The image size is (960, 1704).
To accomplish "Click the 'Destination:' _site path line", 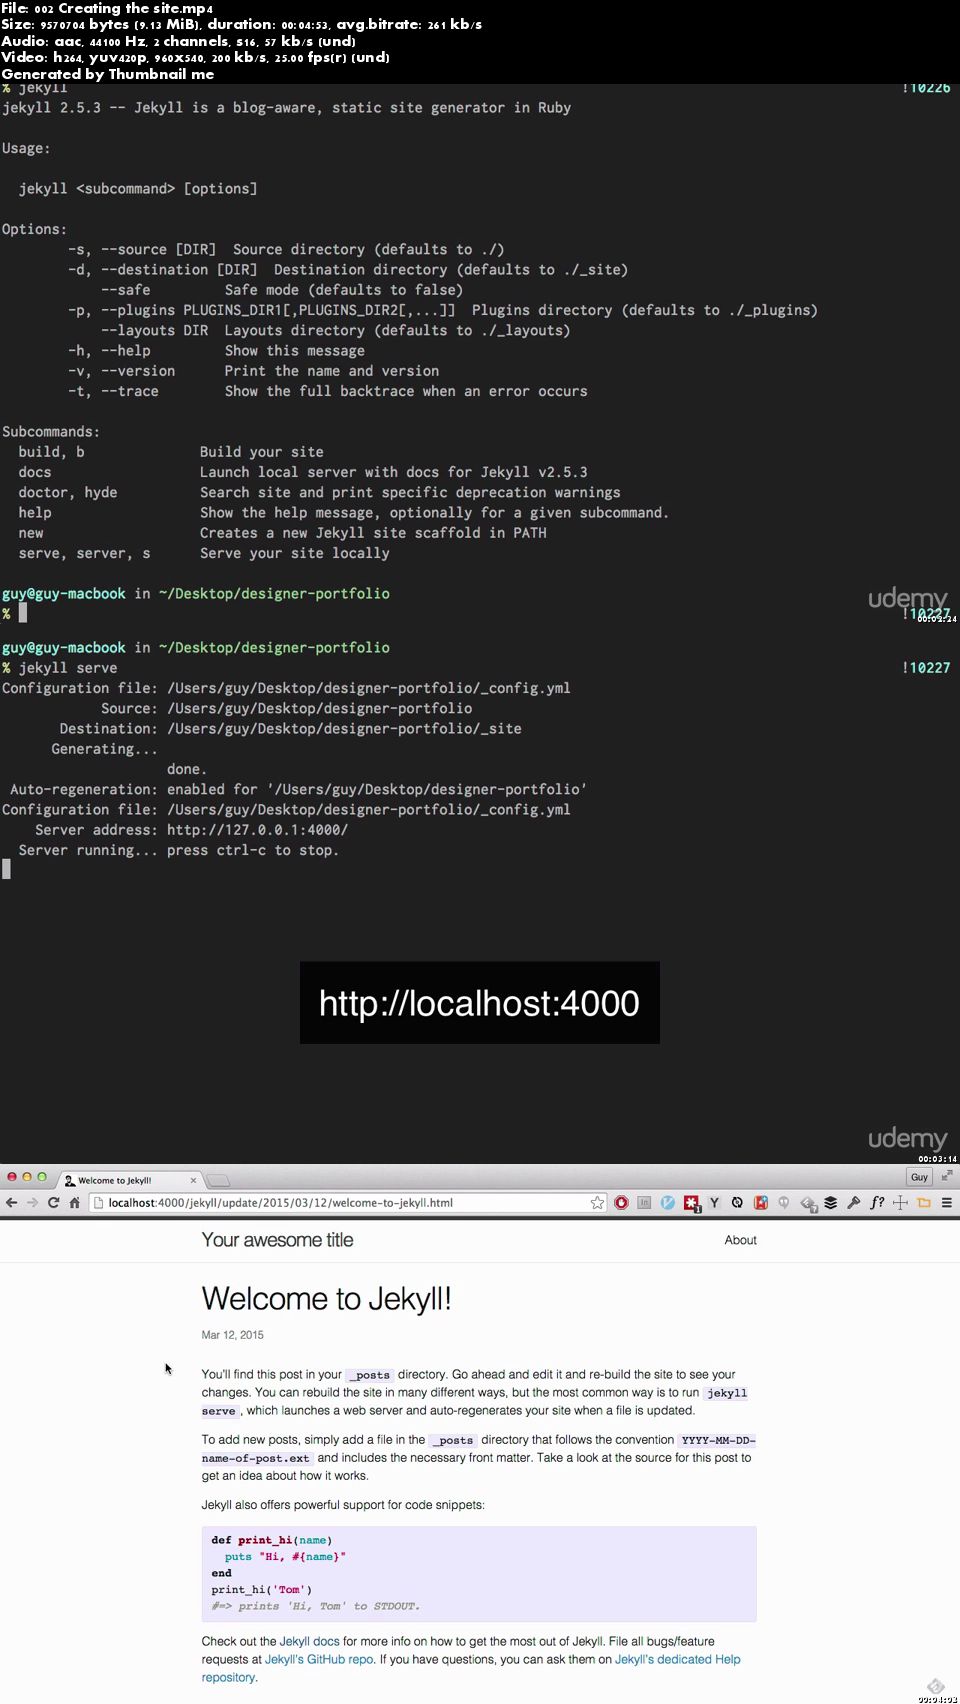I will 290,728.
